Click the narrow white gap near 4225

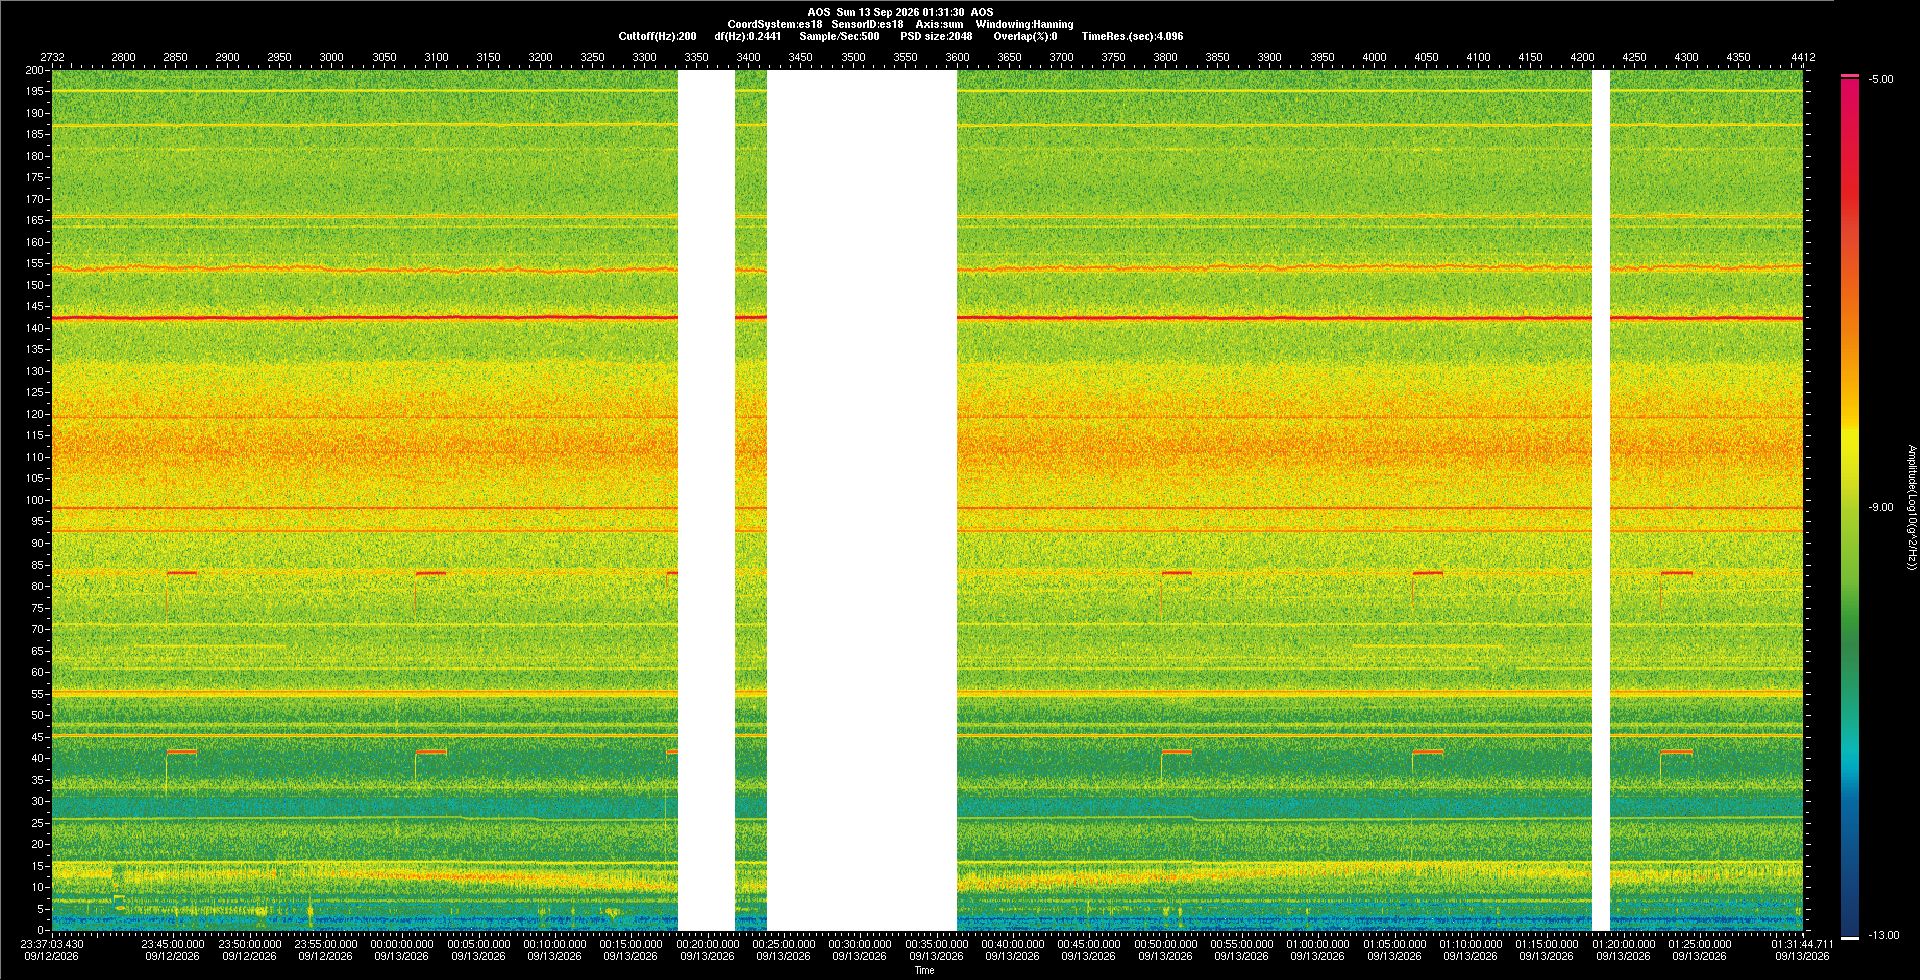(1601, 500)
